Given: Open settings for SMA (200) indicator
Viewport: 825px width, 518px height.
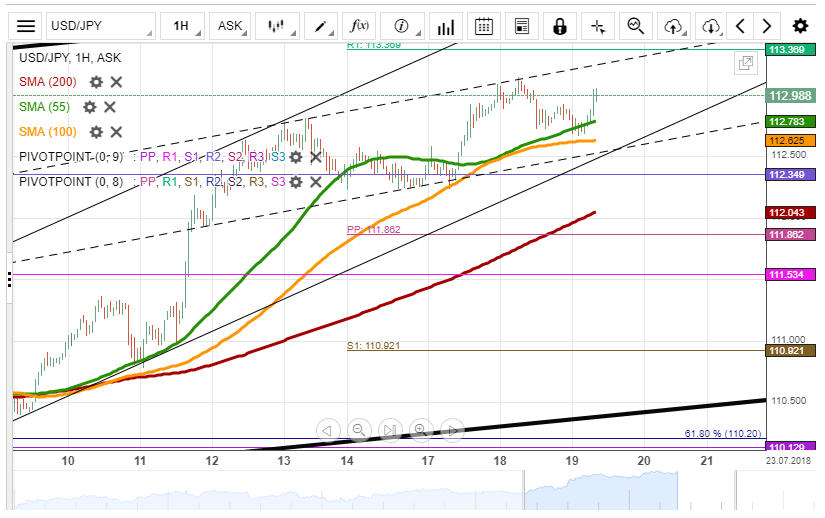Looking at the screenshot, I should [96, 82].
